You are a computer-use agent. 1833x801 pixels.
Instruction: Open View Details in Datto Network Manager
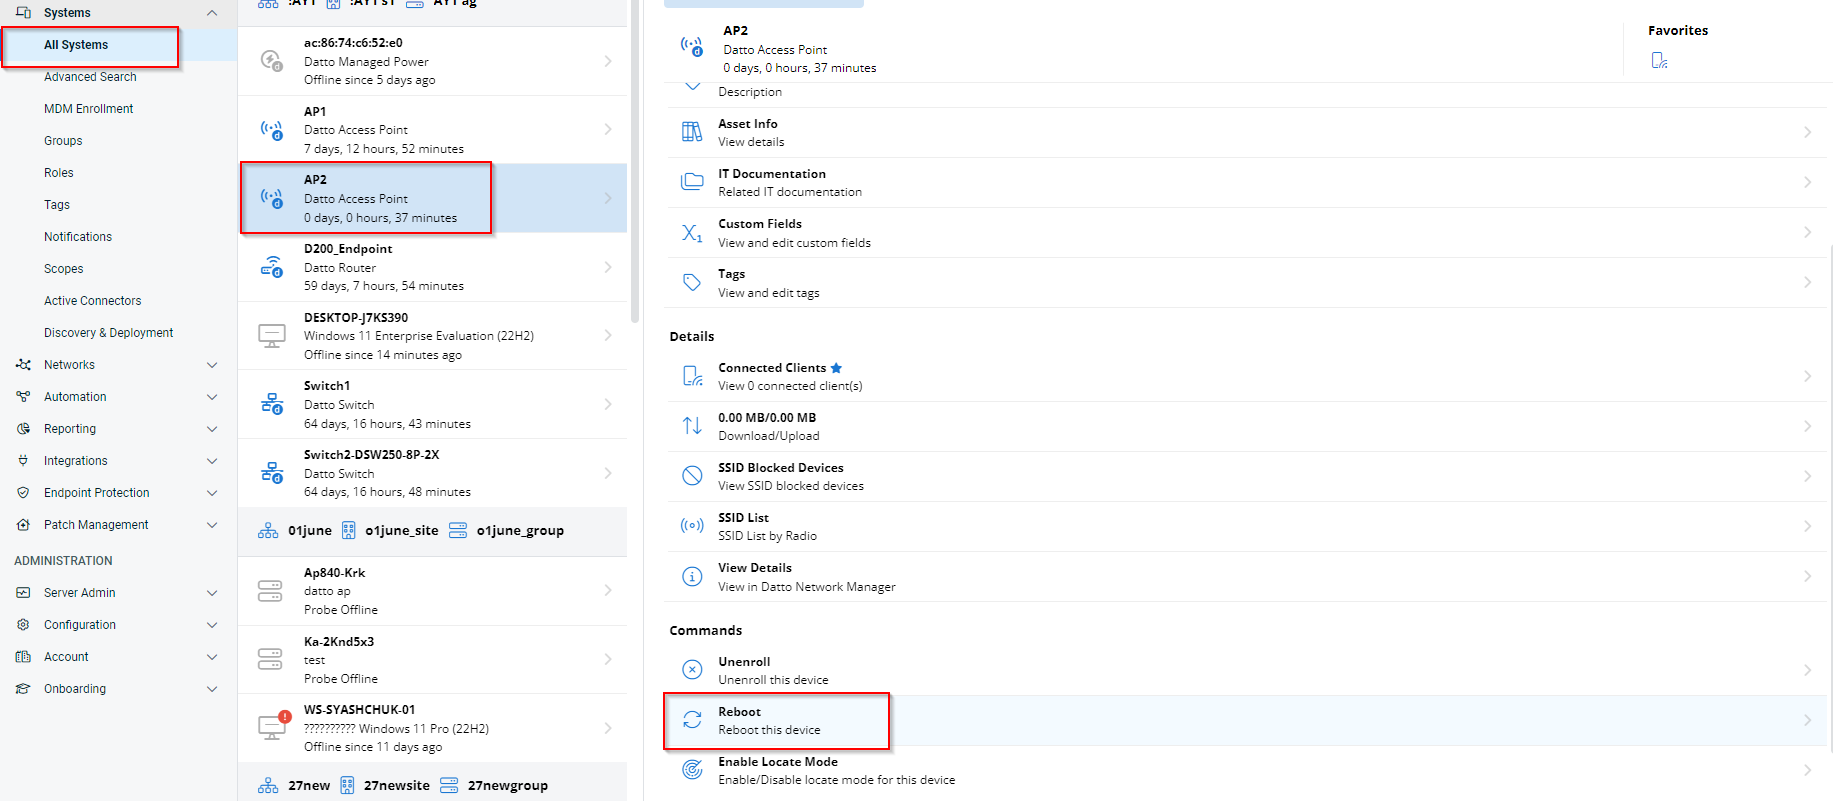click(806, 577)
